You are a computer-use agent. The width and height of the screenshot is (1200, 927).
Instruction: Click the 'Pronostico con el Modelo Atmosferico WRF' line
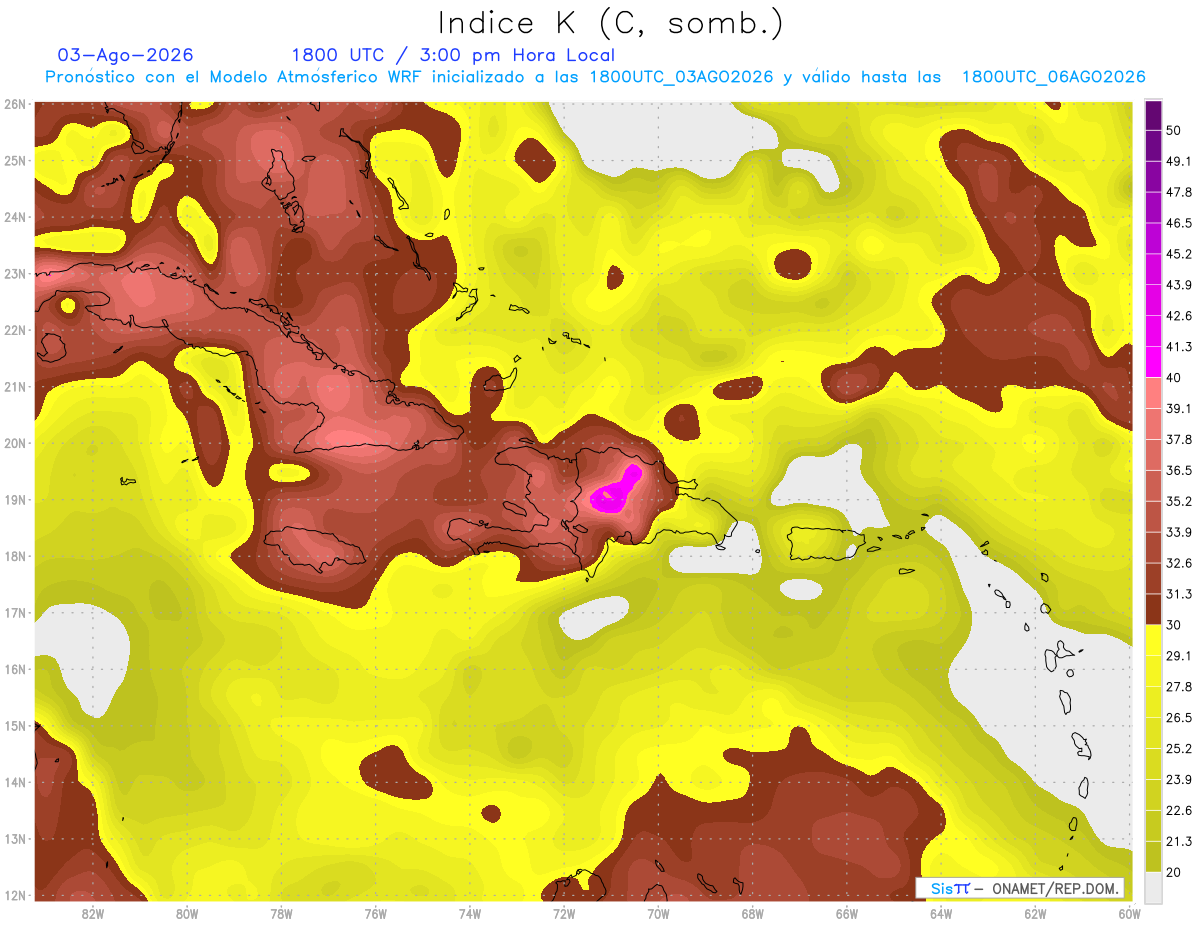tap(595, 77)
